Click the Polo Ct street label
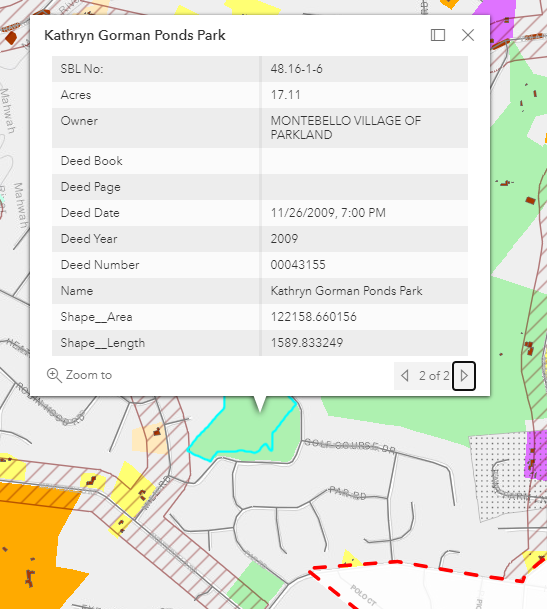Screen dimensions: 547x609 (363, 595)
